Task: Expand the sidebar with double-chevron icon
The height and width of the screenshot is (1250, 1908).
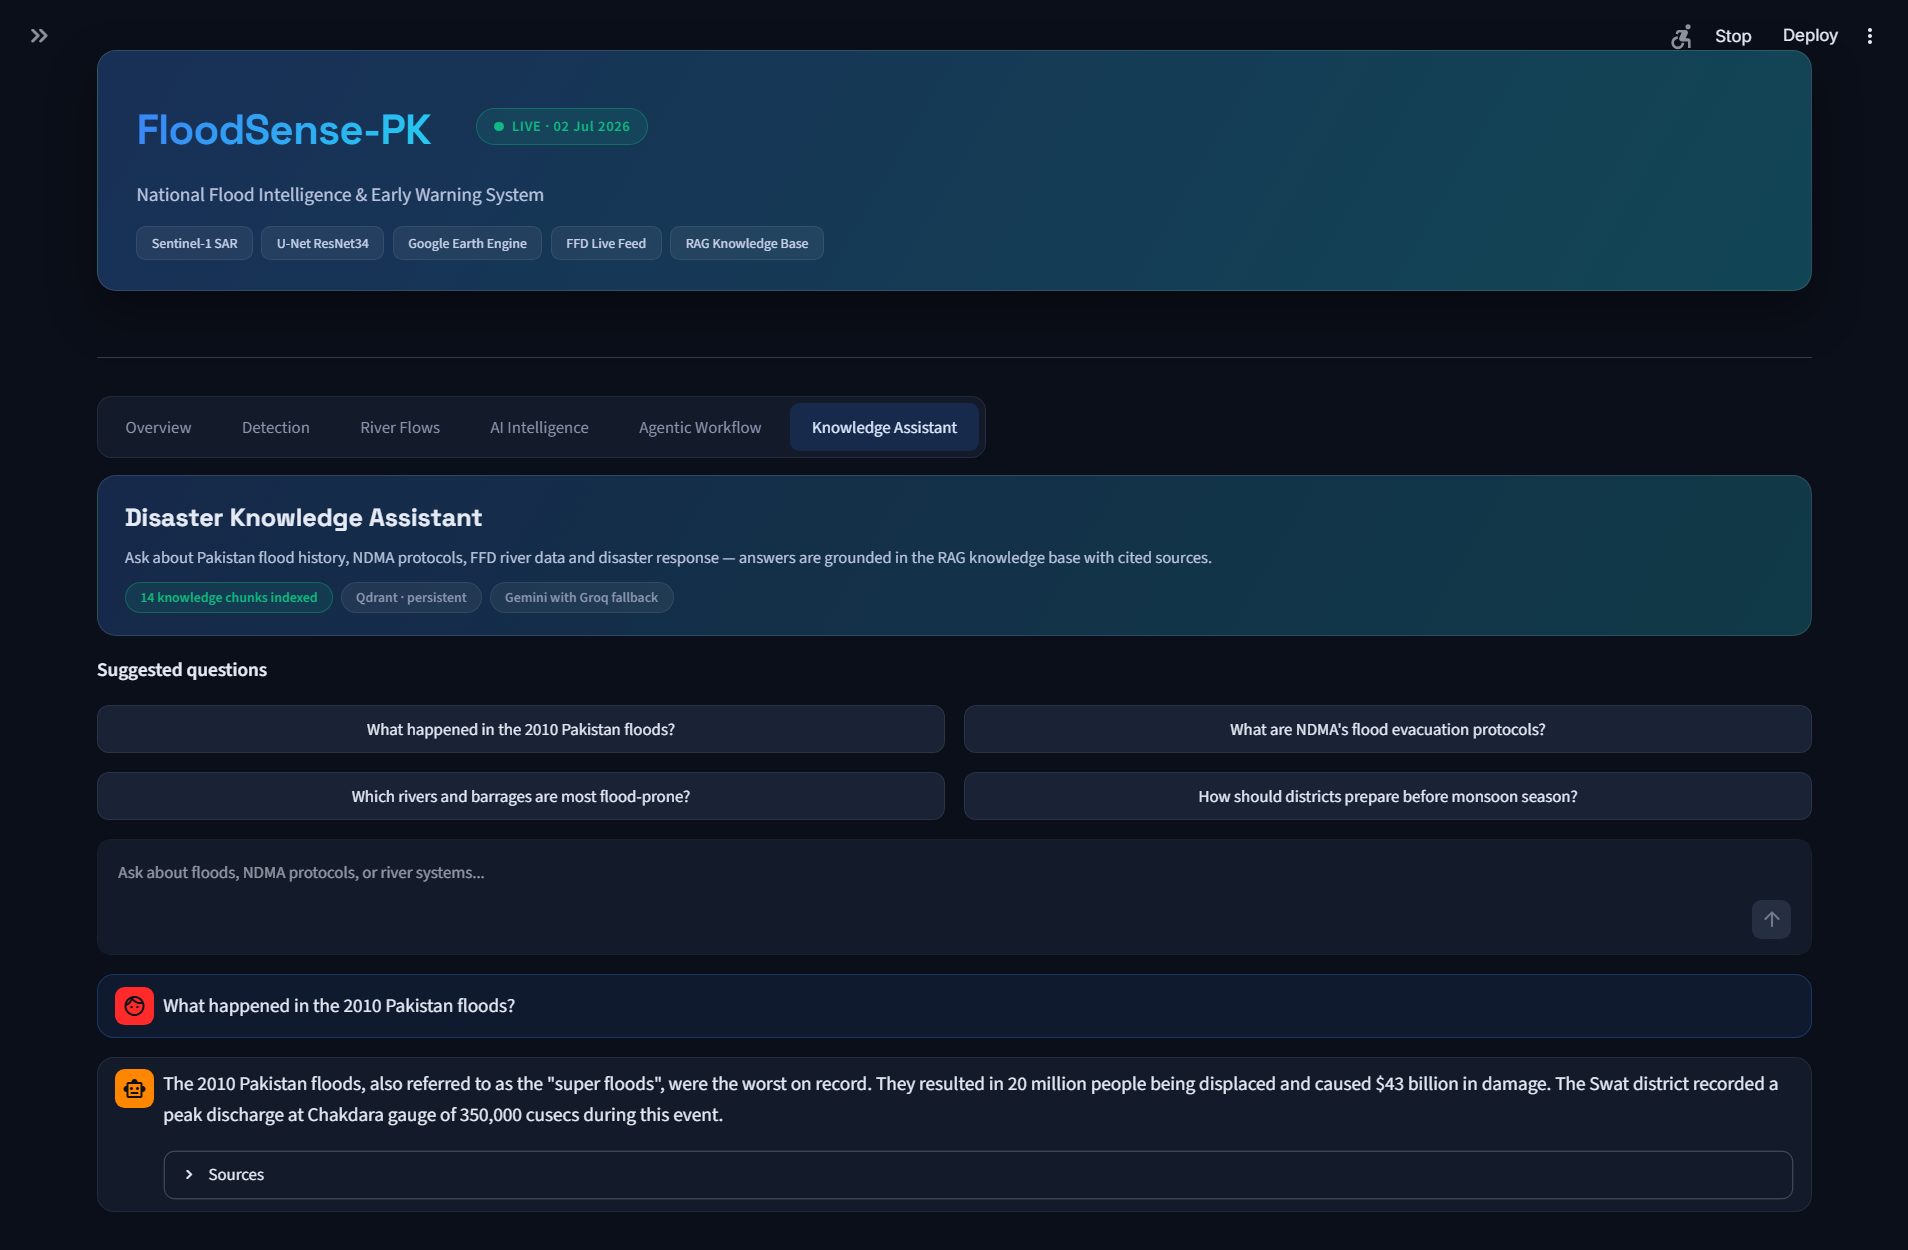Action: click(x=39, y=36)
